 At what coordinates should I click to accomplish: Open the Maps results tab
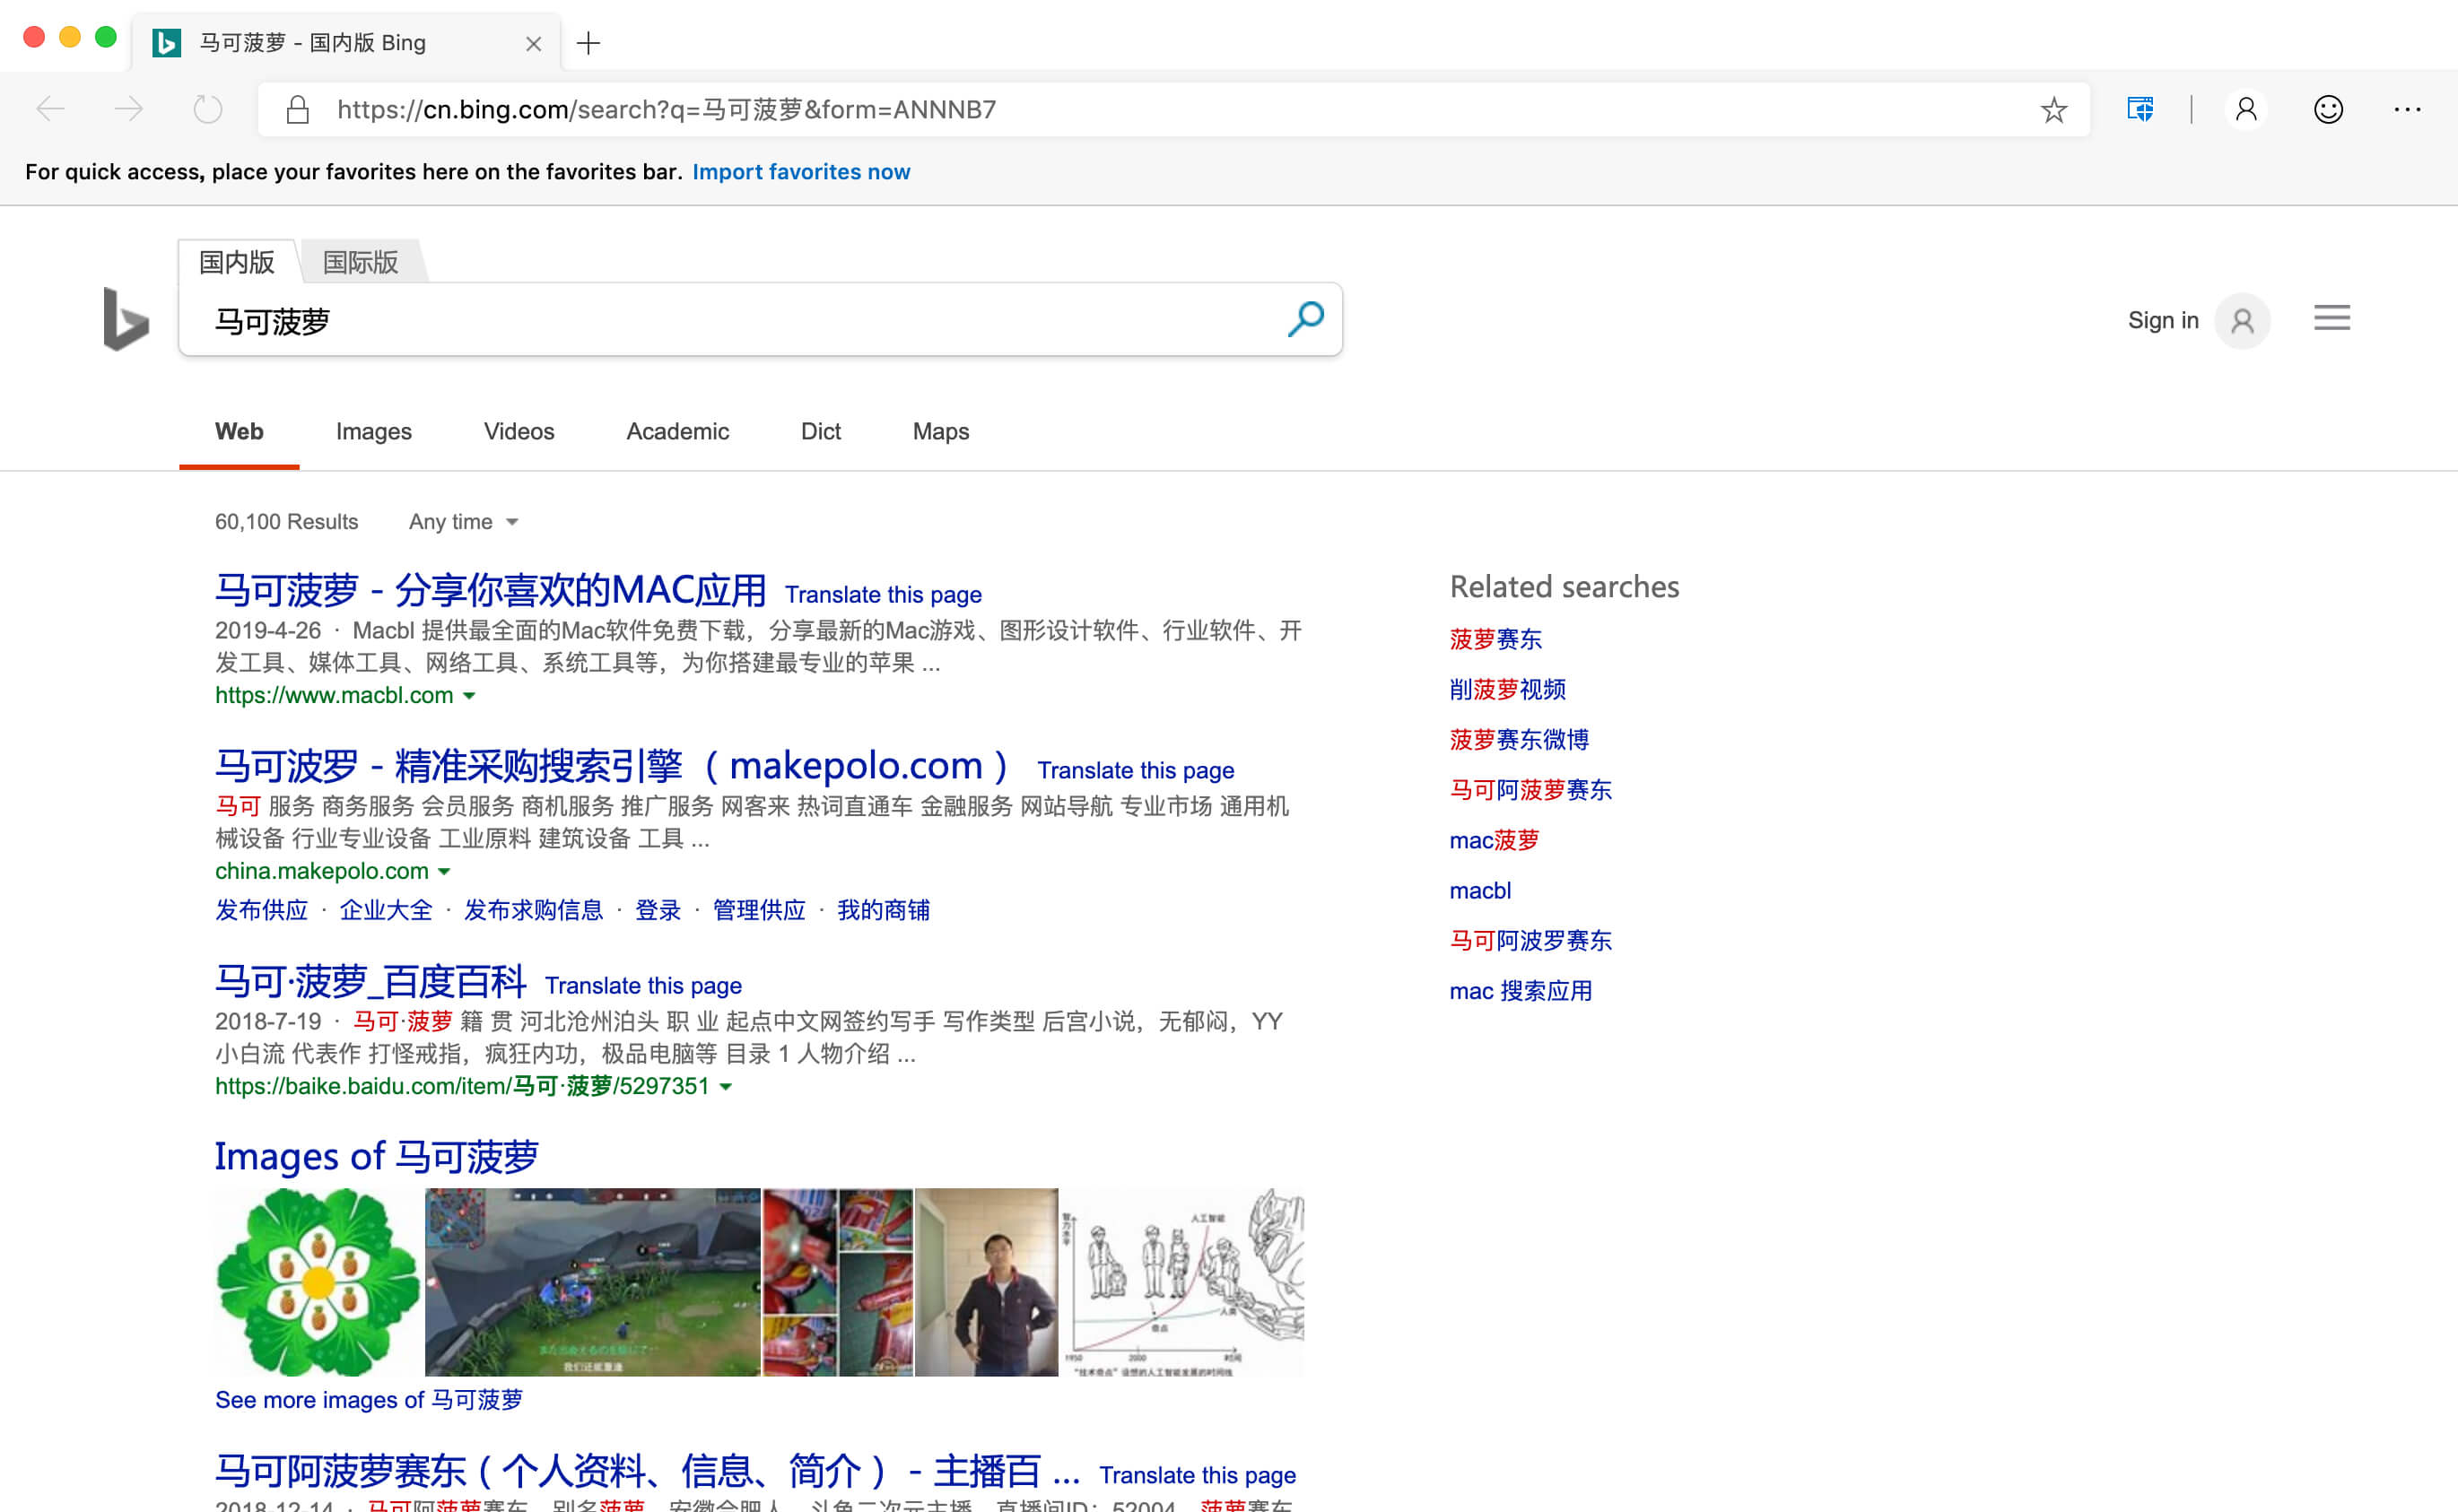[940, 431]
